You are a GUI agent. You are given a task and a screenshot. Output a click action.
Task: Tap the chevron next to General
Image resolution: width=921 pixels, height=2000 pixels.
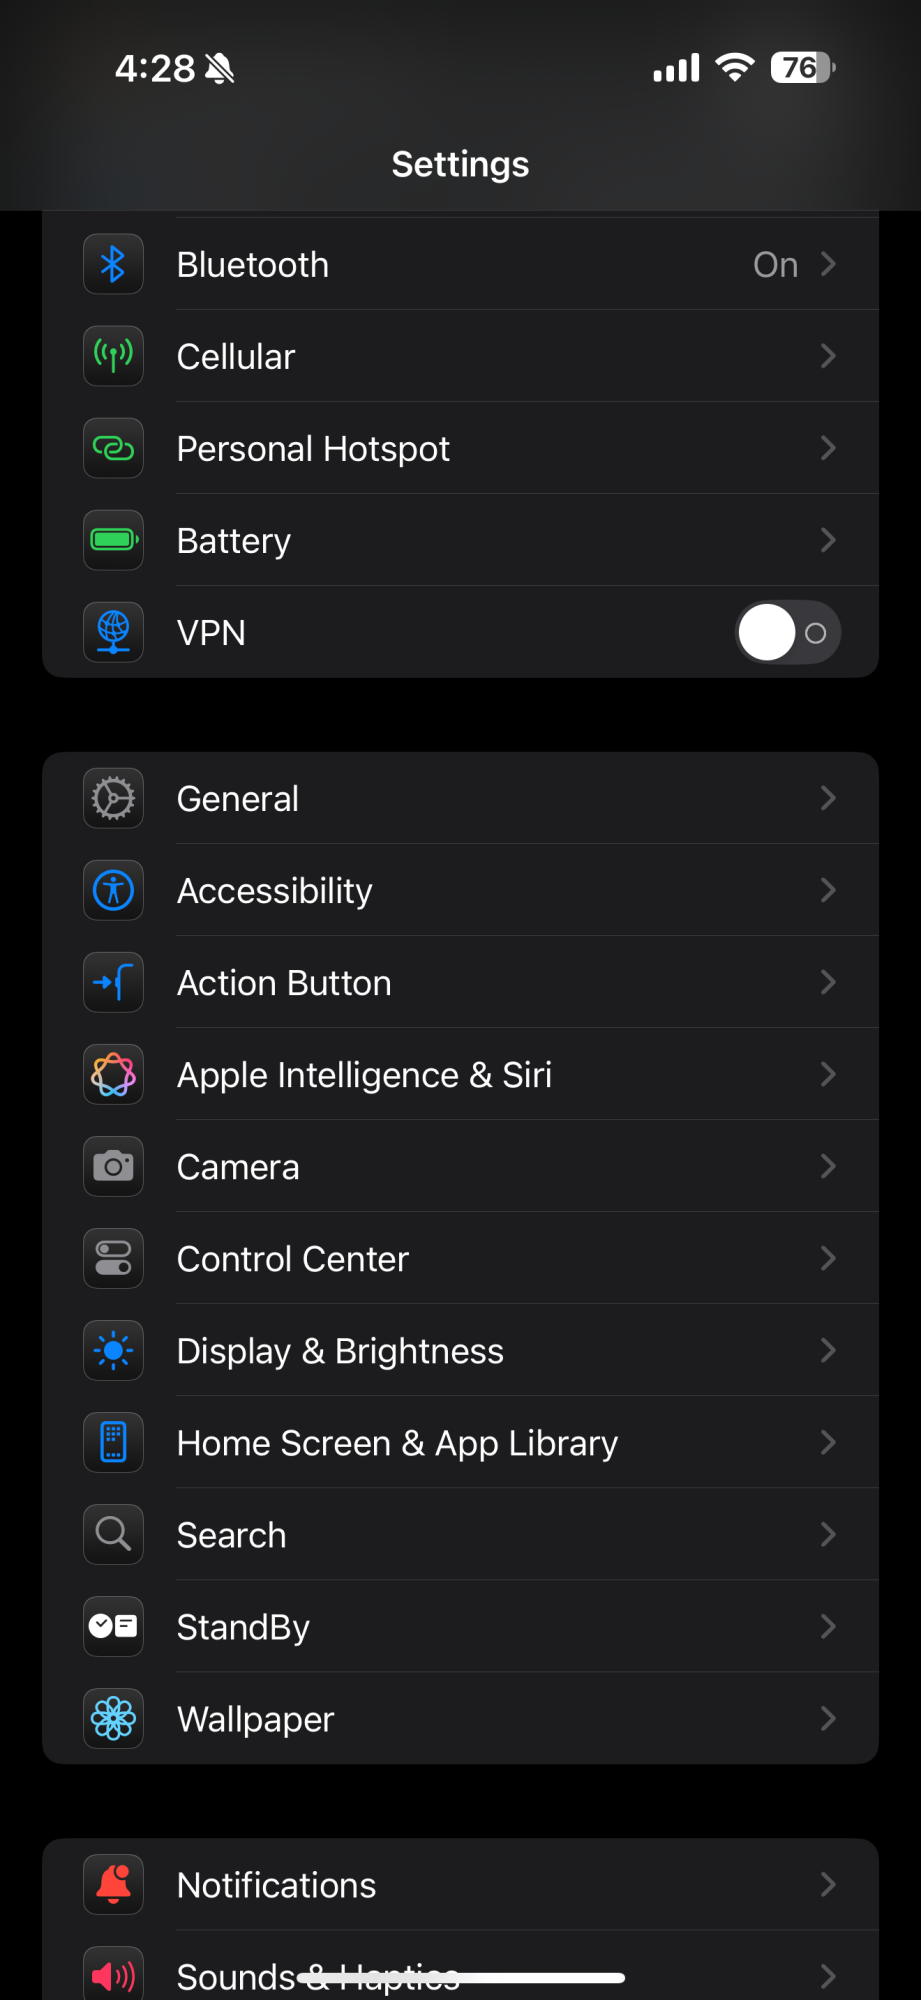[x=828, y=798]
